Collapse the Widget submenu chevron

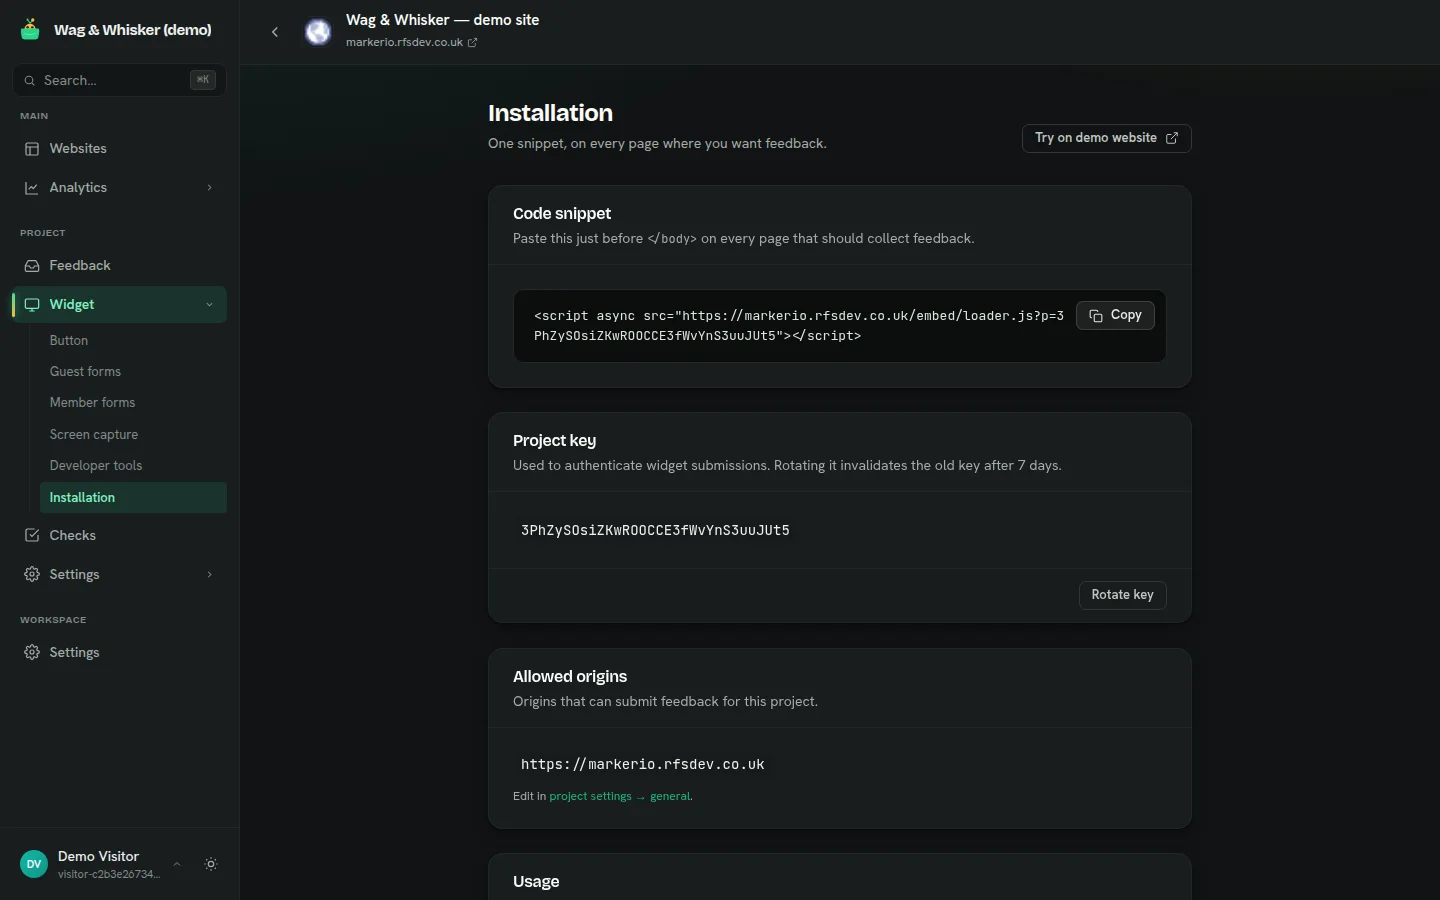tap(209, 305)
